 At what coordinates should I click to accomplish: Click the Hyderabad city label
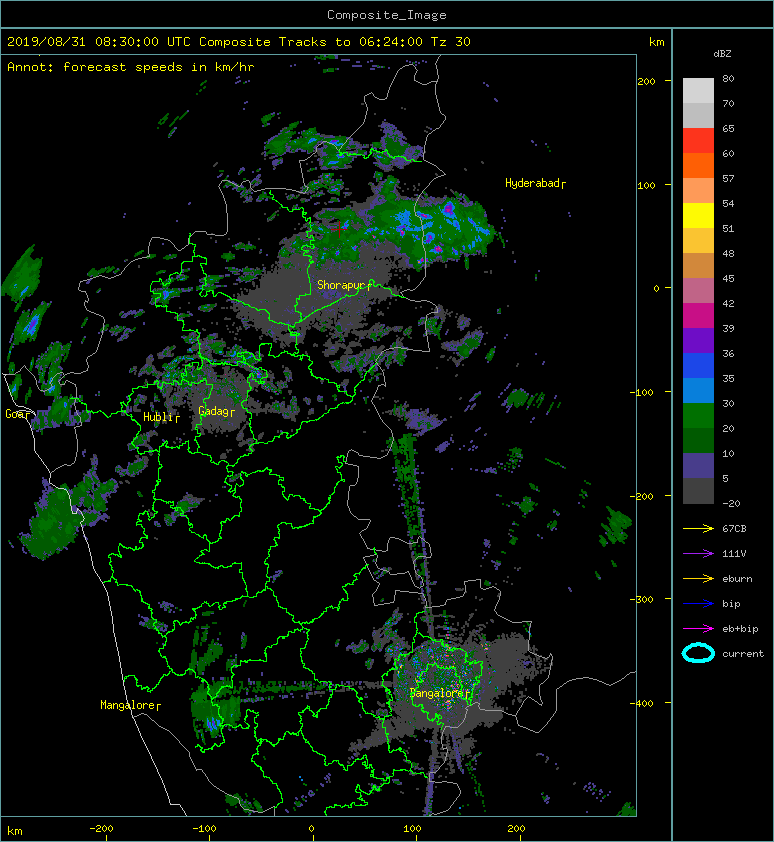pyautogui.click(x=533, y=183)
